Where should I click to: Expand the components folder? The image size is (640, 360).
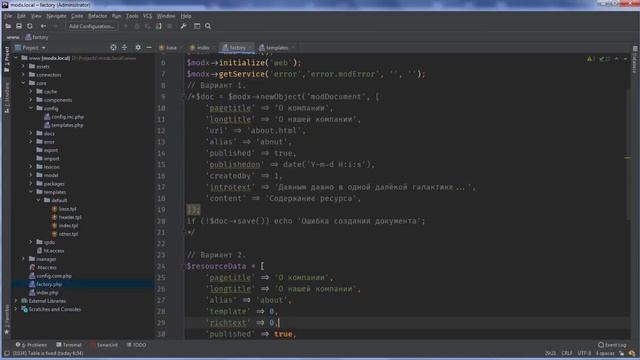31,100
